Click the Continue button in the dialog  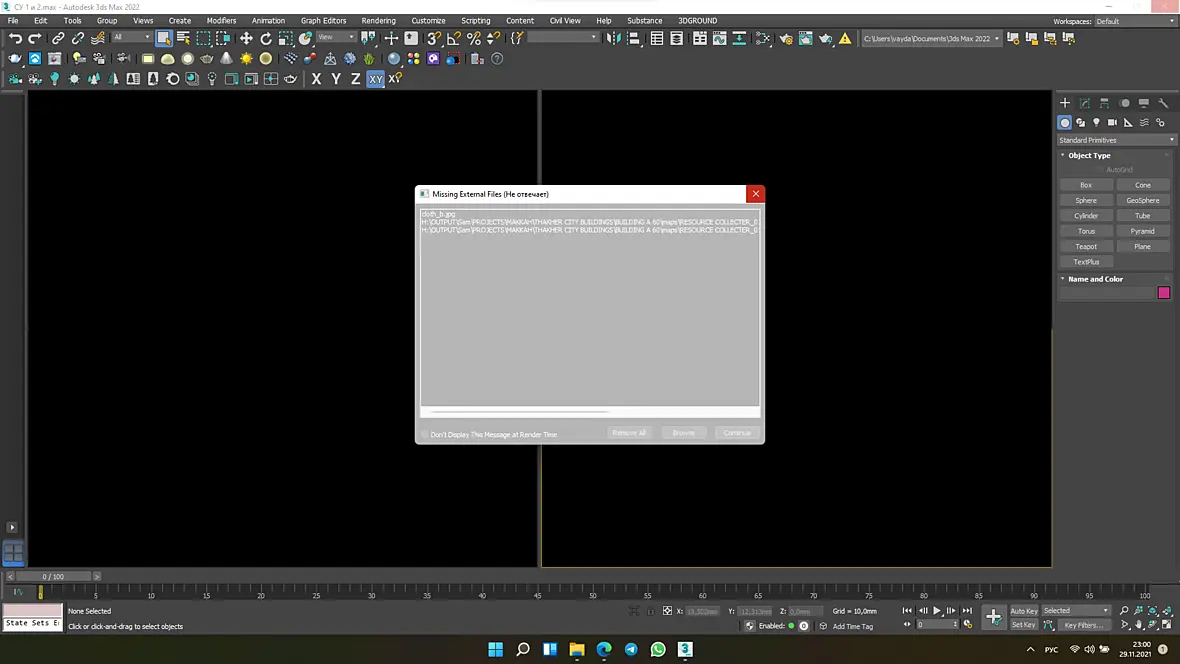click(737, 433)
